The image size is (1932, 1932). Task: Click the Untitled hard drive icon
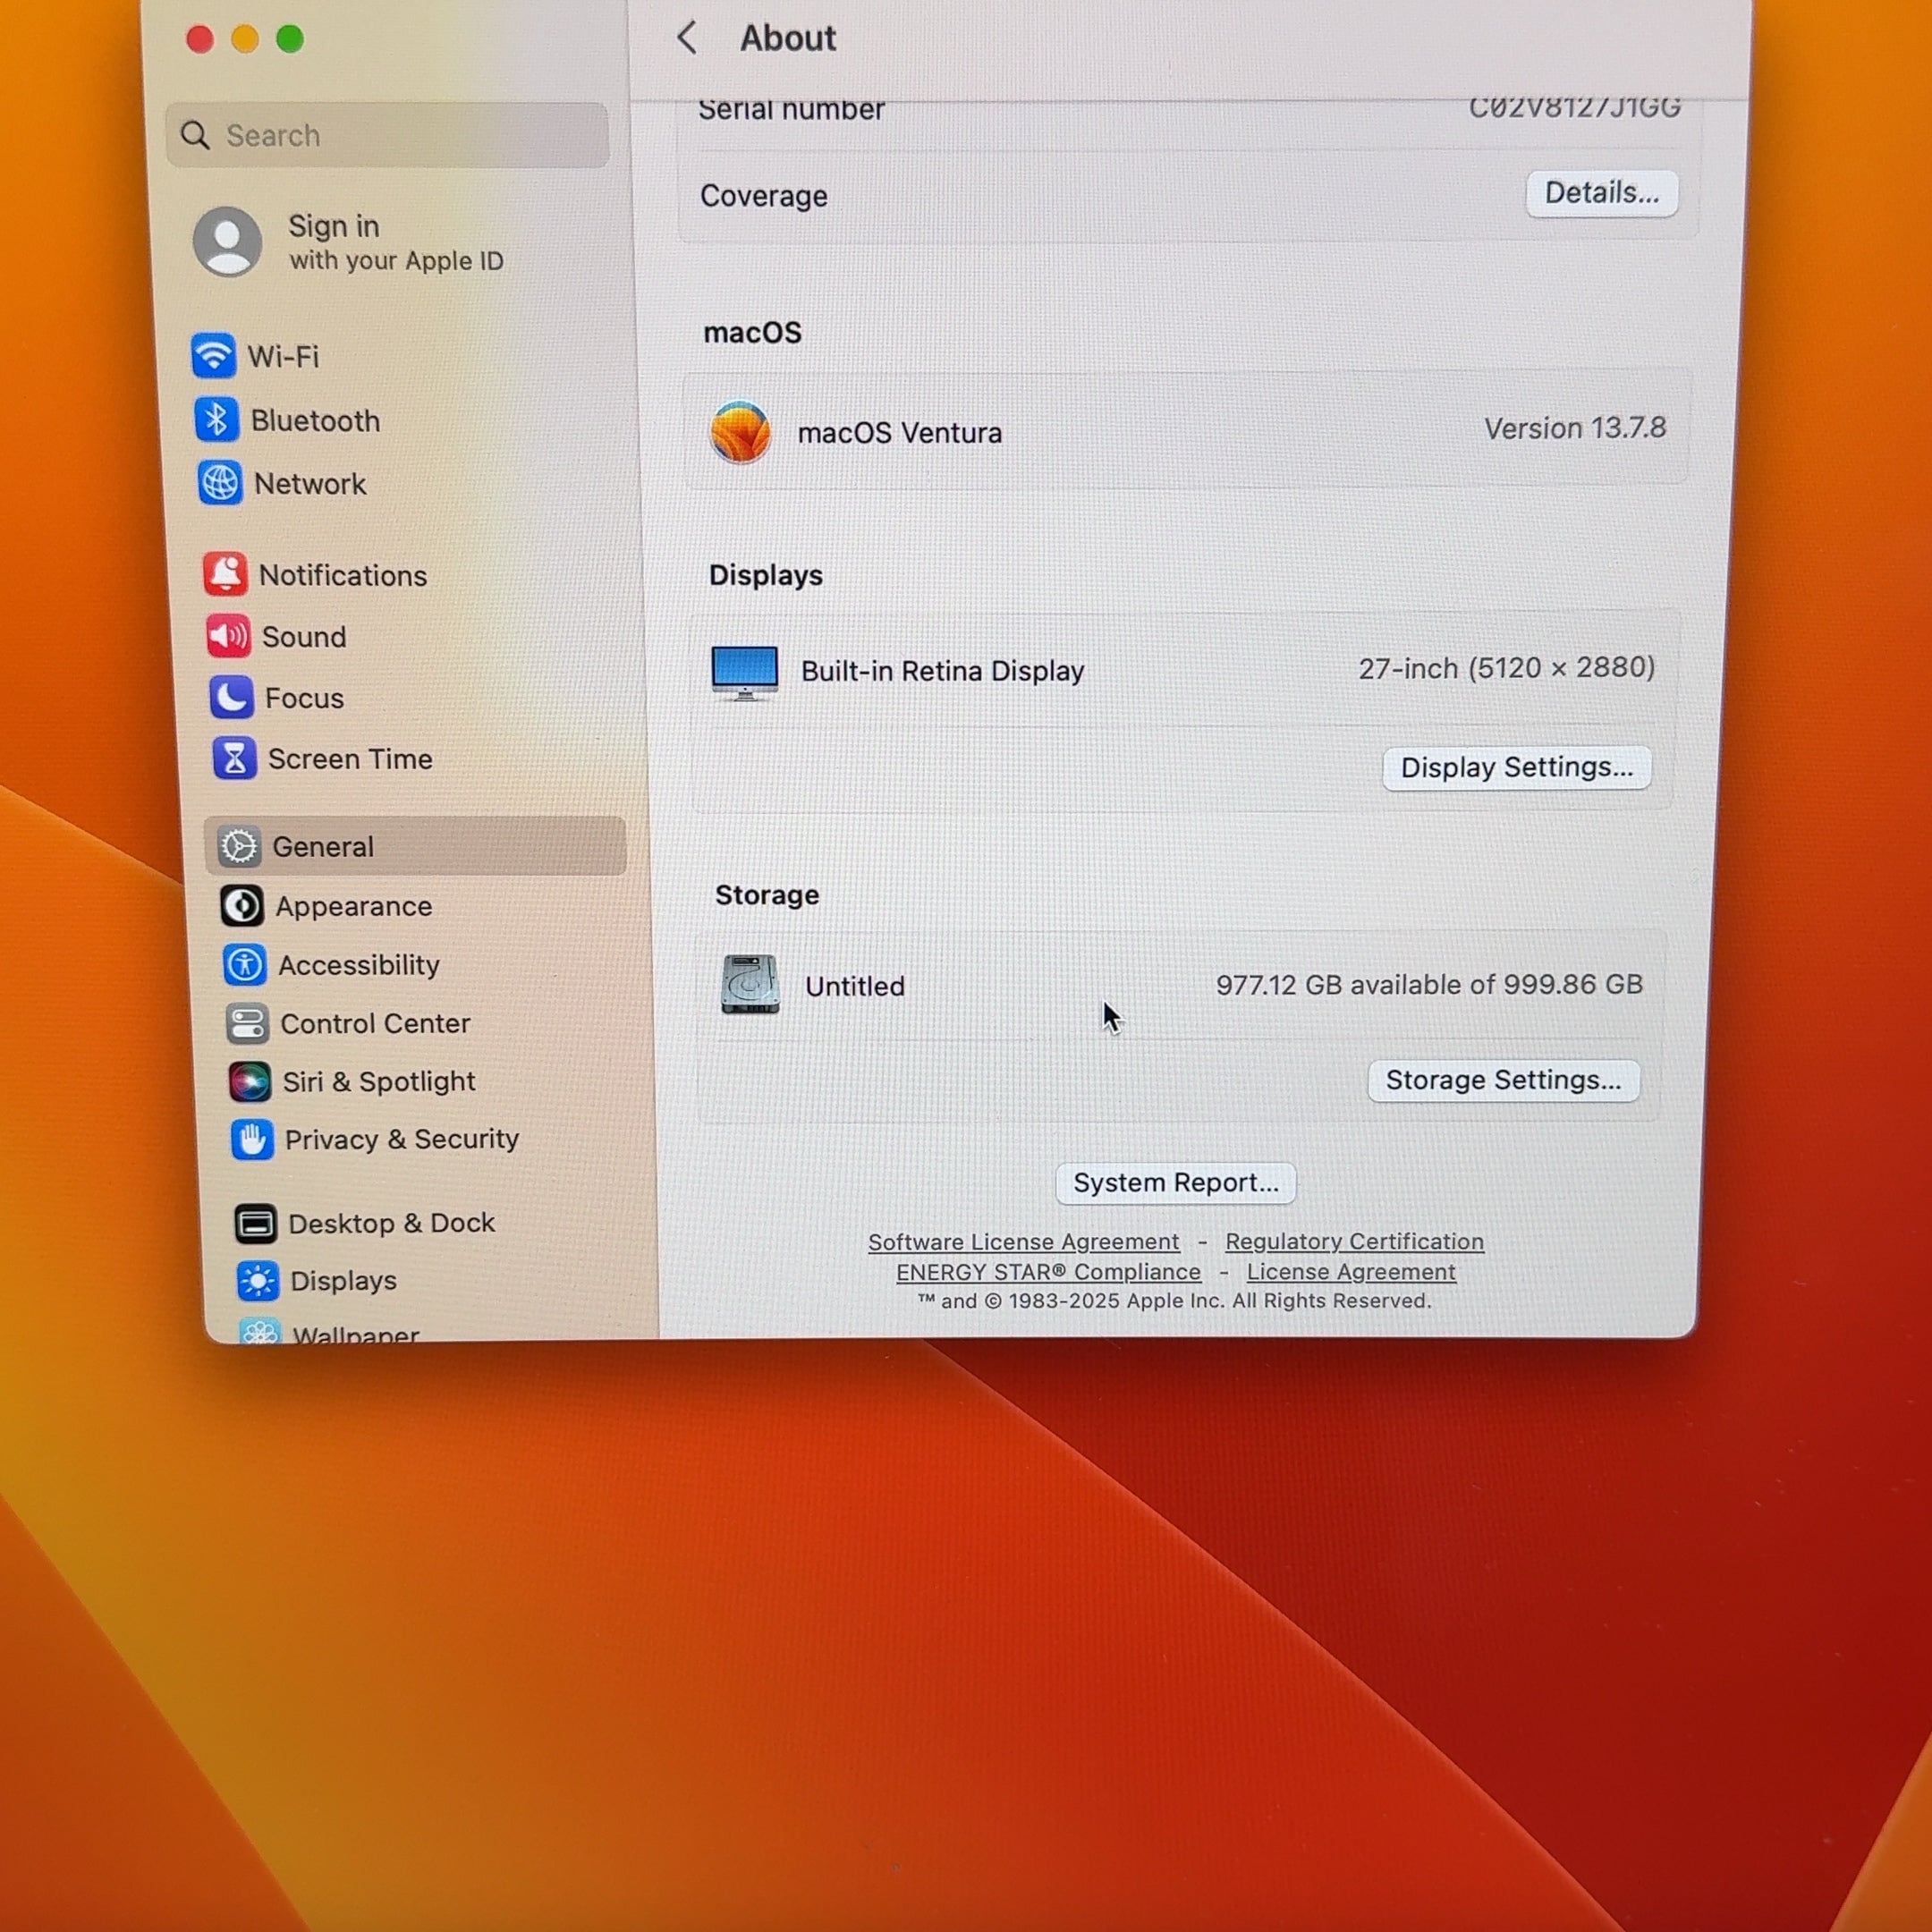click(x=750, y=984)
